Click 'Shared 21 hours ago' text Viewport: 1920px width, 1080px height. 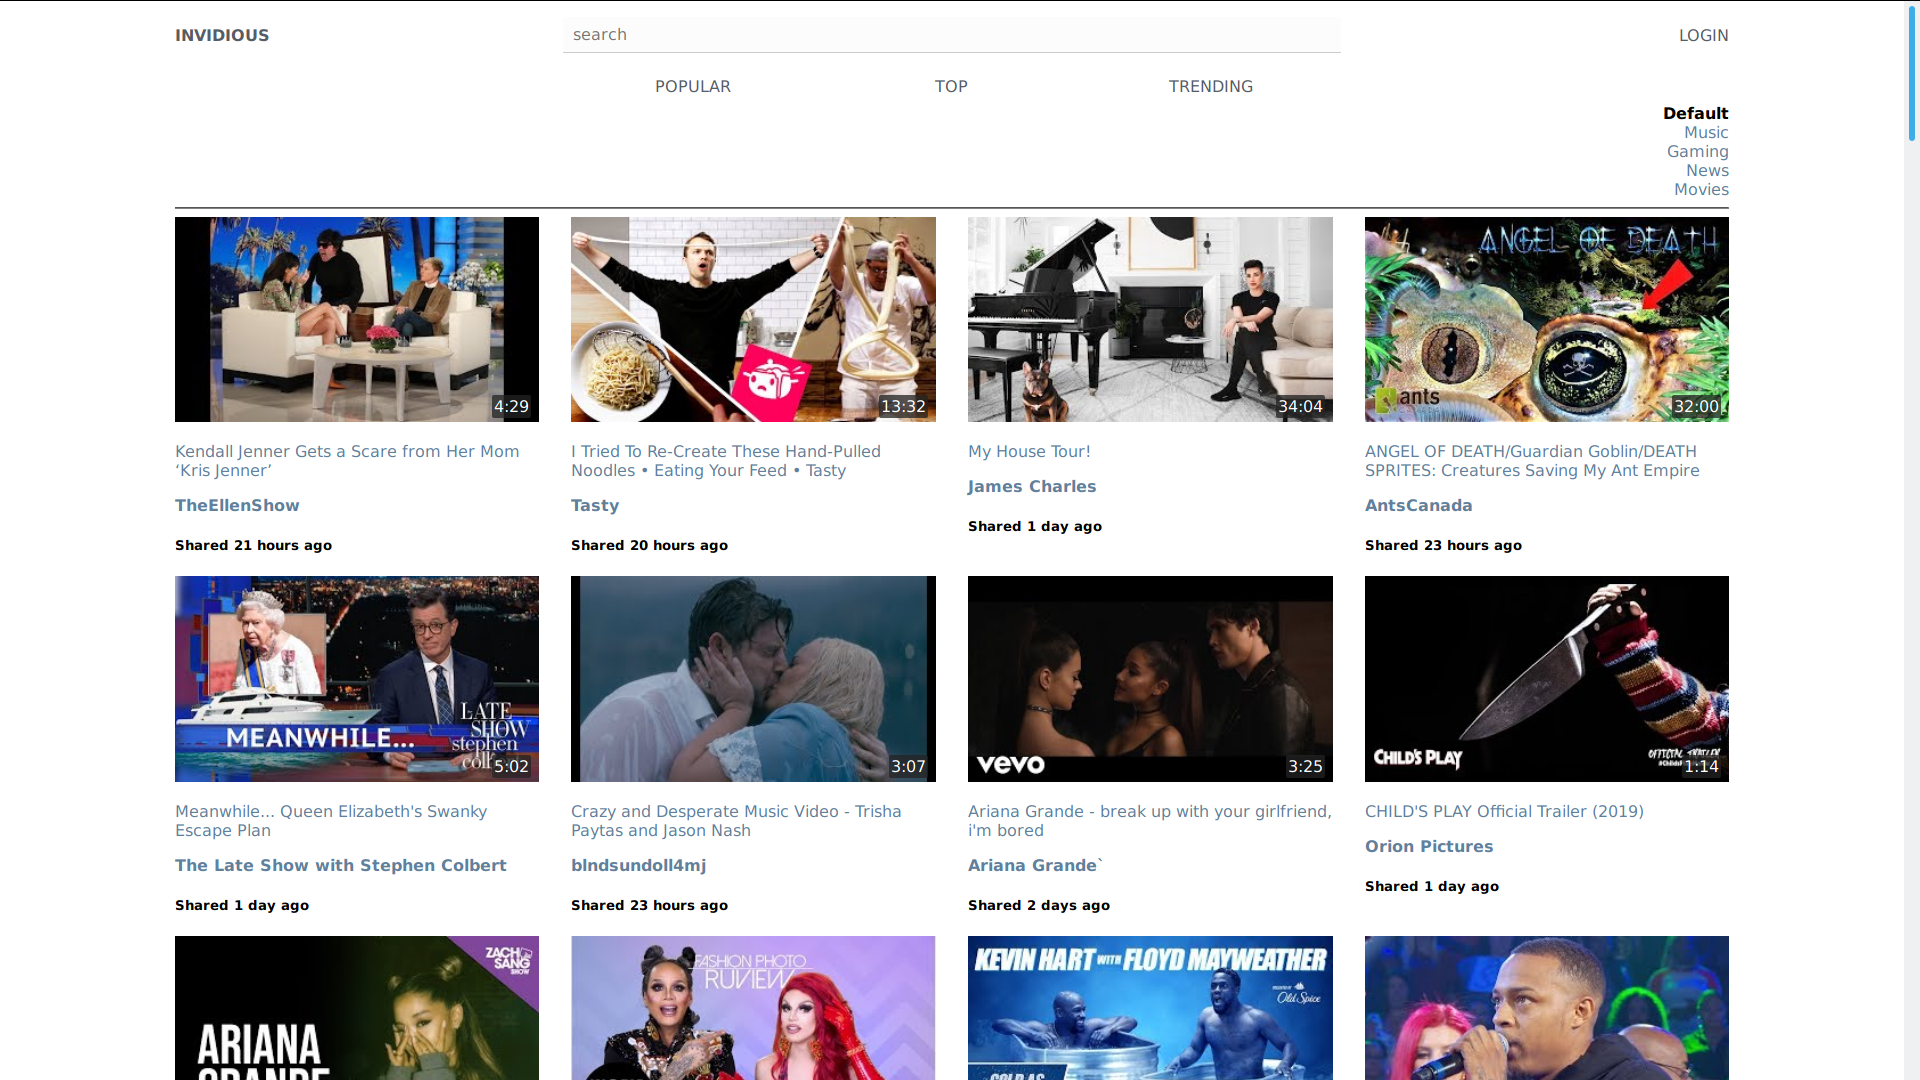tap(253, 545)
